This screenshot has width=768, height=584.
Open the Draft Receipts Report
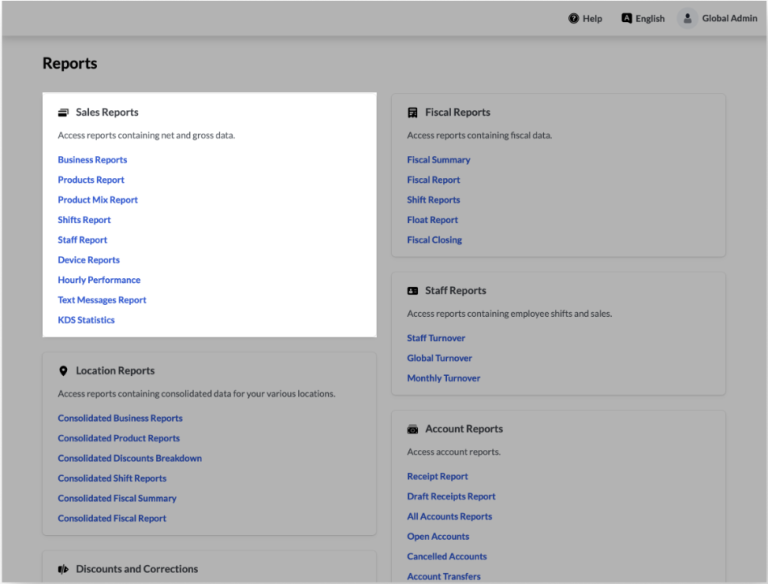pyautogui.click(x=451, y=497)
